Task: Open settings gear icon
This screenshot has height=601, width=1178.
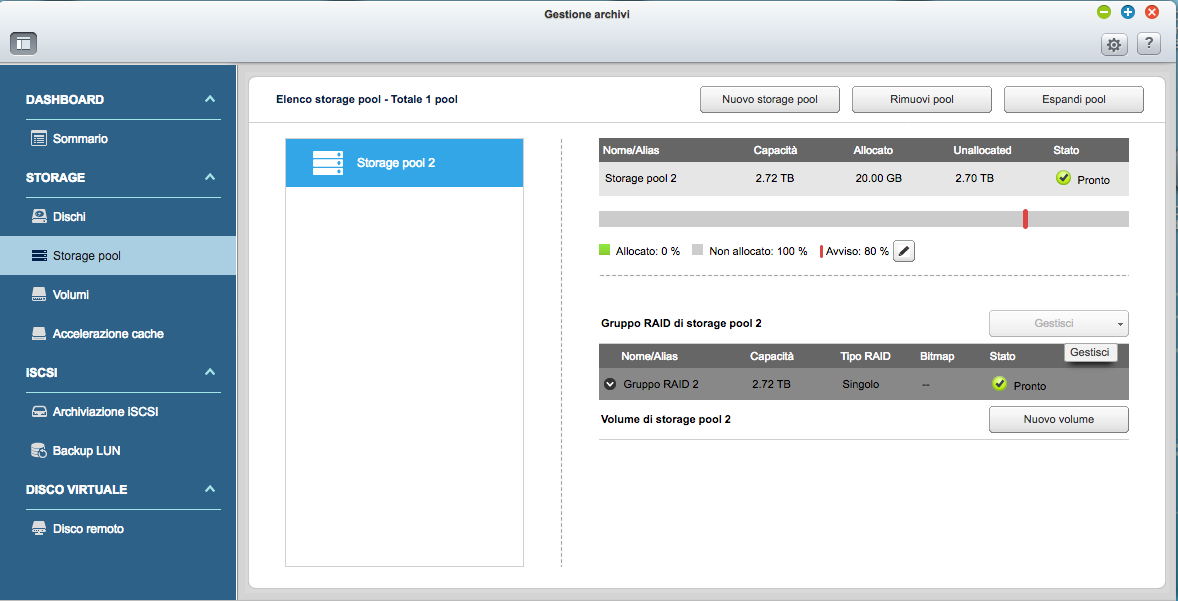Action: [x=1114, y=44]
